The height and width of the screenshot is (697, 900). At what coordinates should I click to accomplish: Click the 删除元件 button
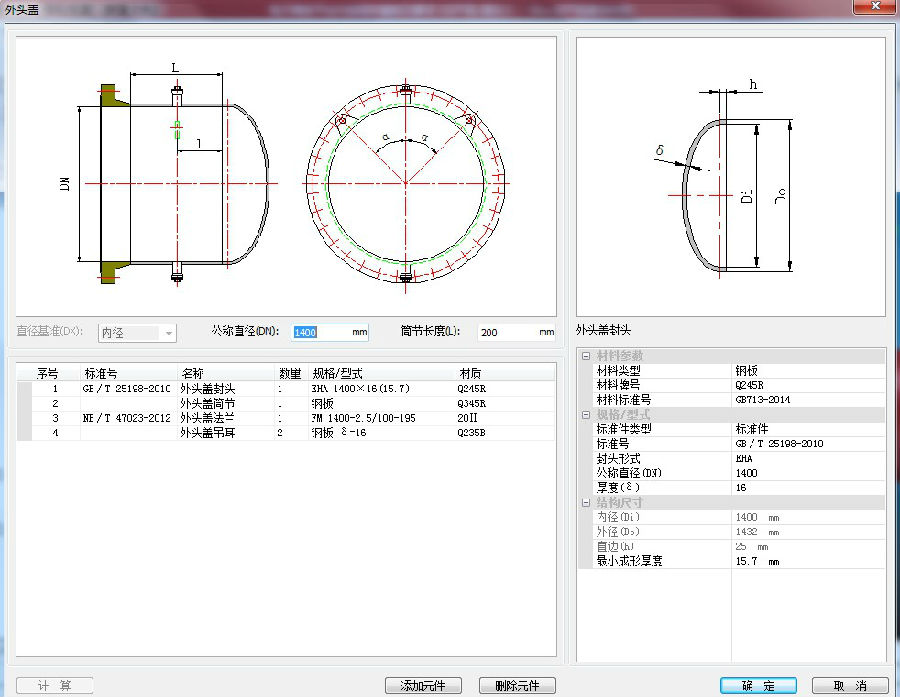[517, 686]
